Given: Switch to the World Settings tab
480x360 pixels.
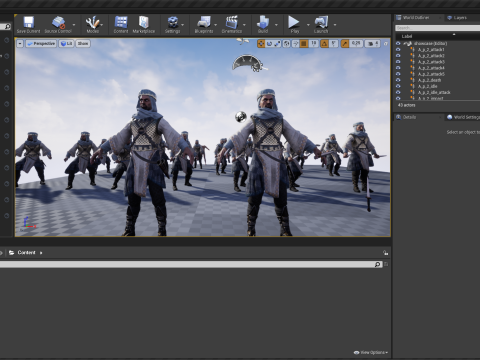Looking at the screenshot, I should coord(463,117).
